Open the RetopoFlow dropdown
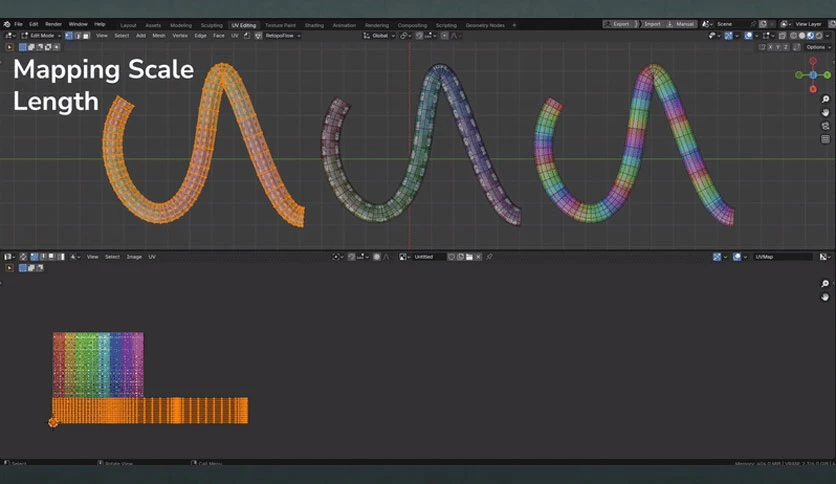The image size is (836, 484). (283, 36)
